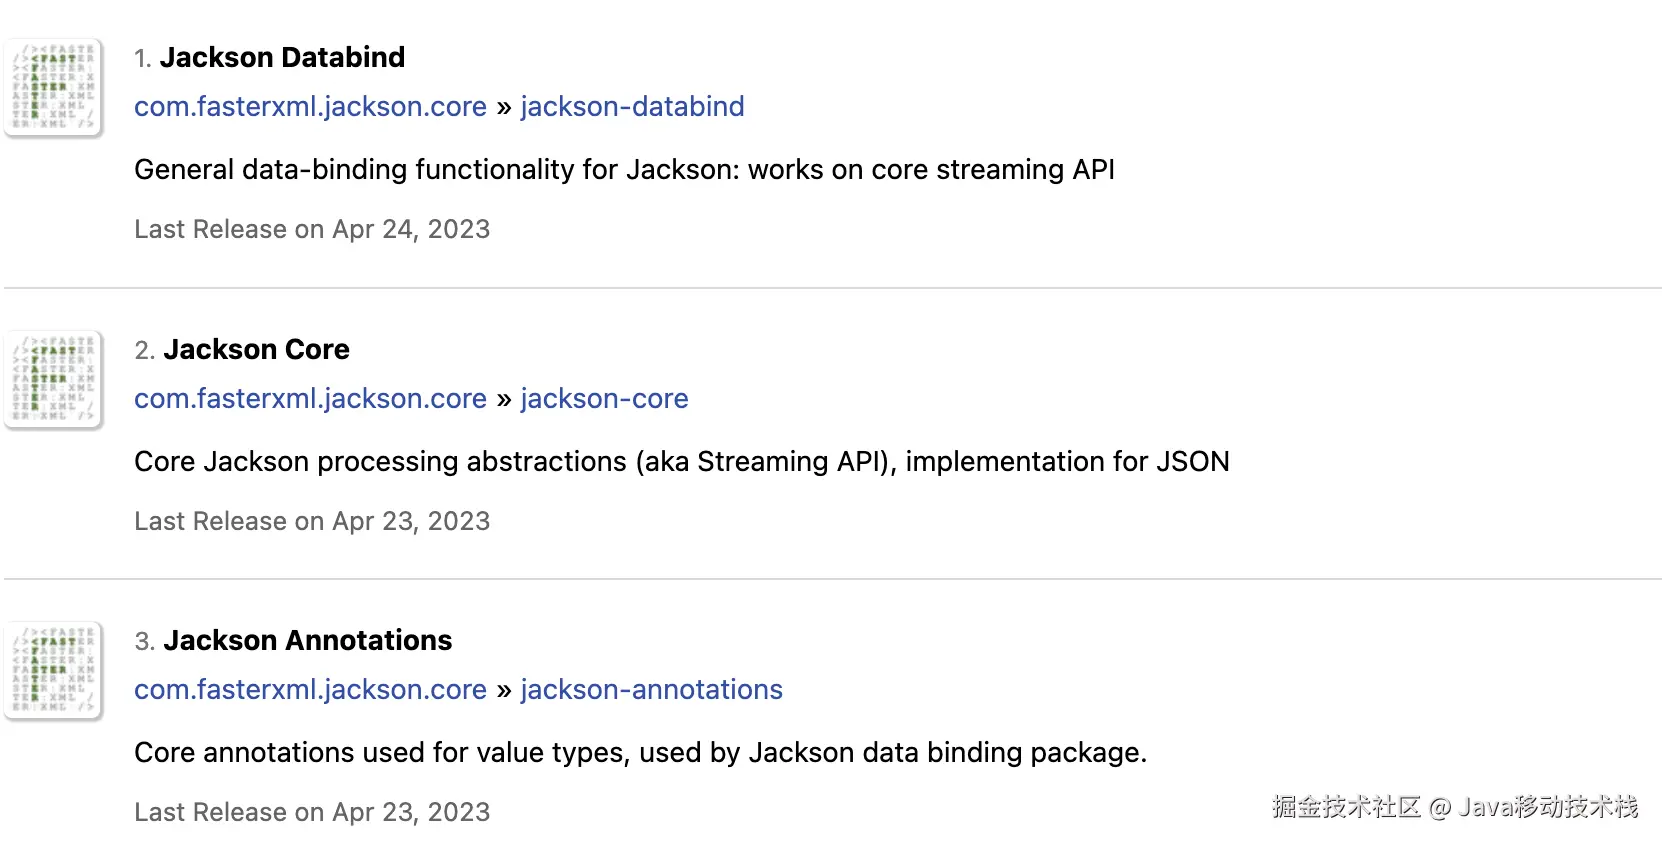Click the Last Release date under Jackson Core
The height and width of the screenshot is (844, 1662).
[x=312, y=522]
